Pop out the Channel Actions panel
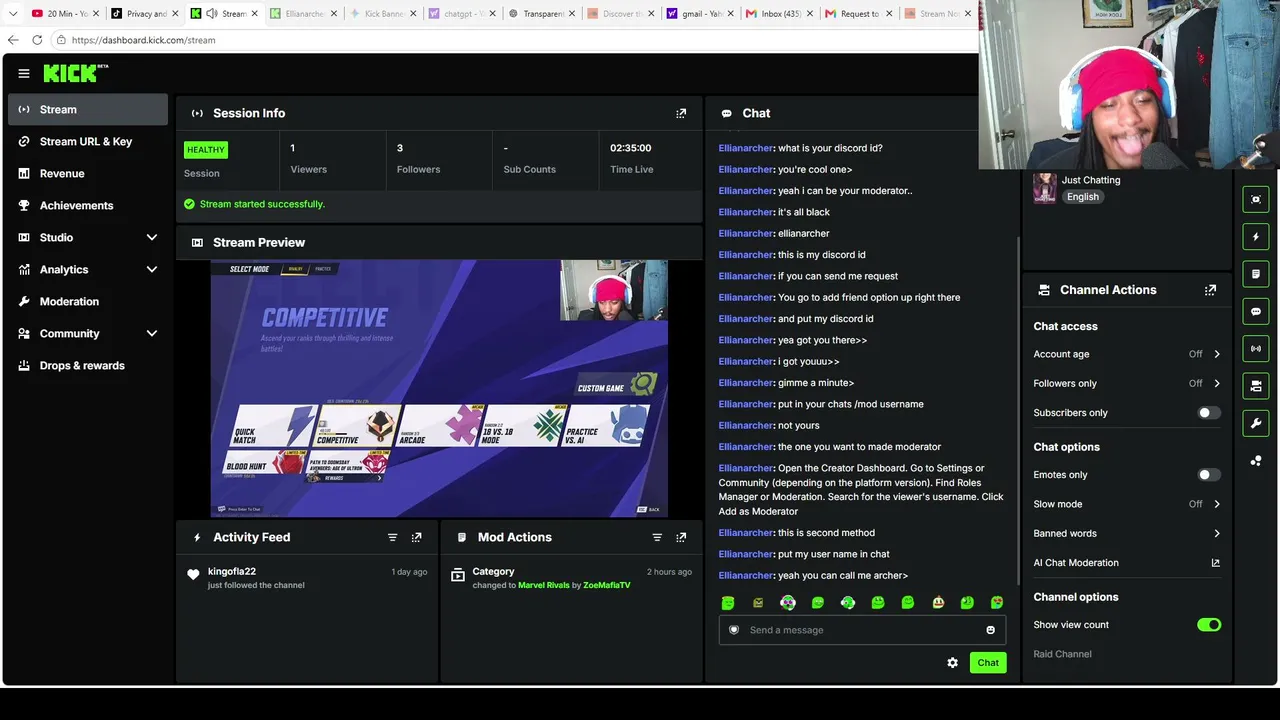This screenshot has height=720, width=1280. click(x=1210, y=290)
